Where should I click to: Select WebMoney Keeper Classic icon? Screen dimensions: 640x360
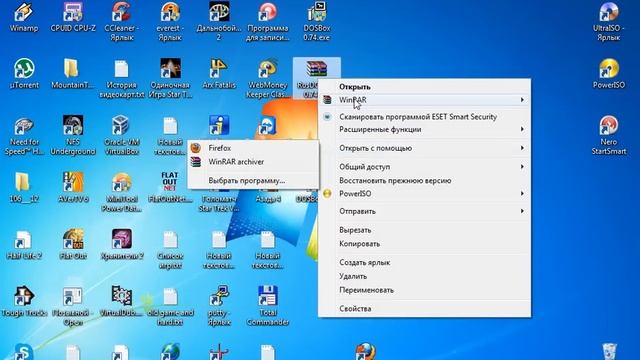(268, 78)
